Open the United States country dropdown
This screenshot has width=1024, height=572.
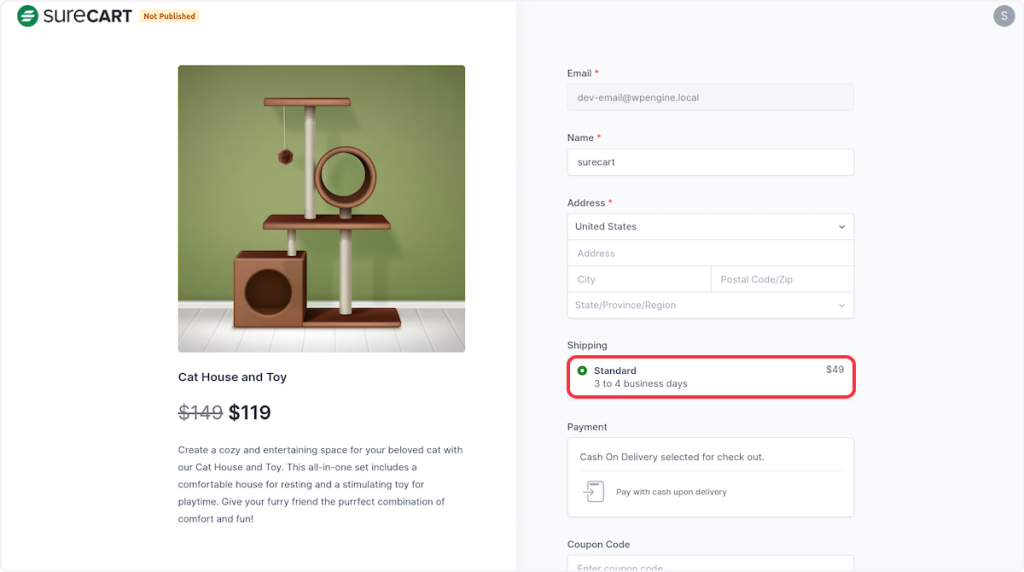point(710,227)
